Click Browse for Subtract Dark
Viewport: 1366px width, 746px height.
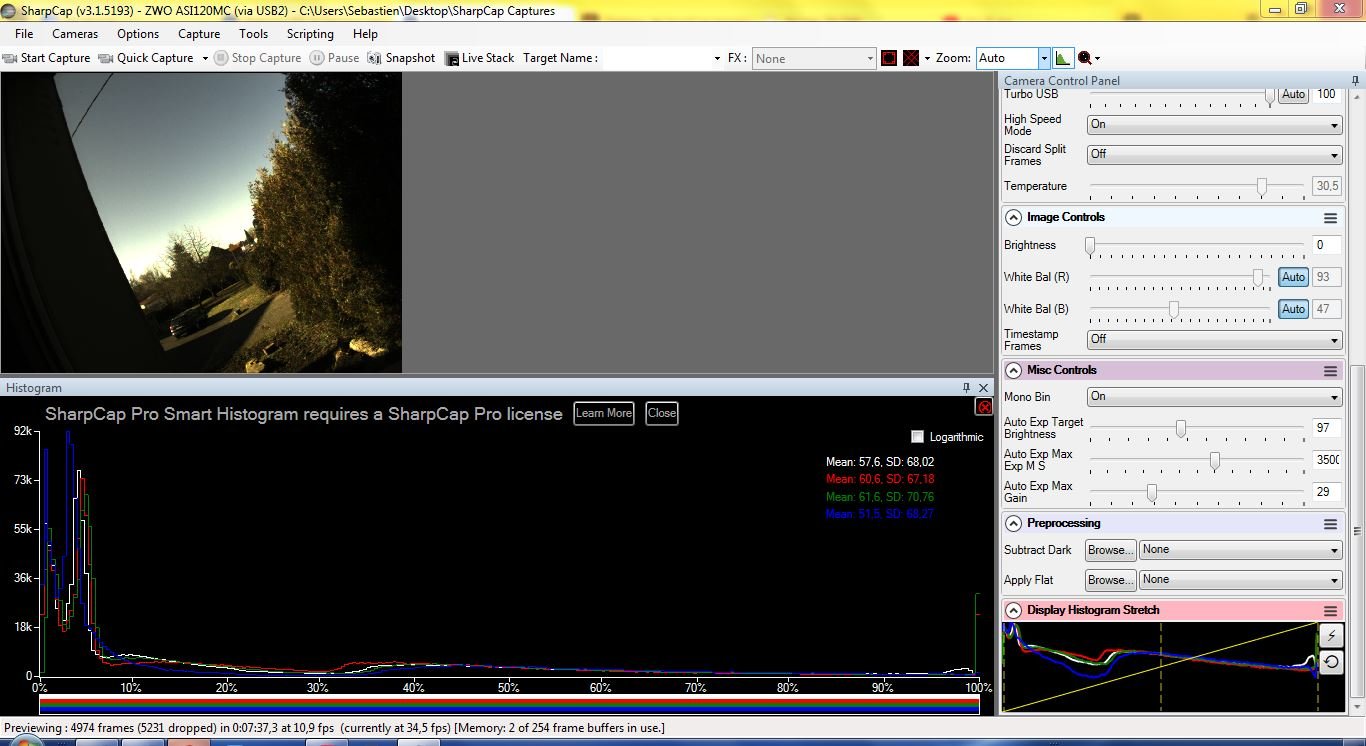pyautogui.click(x=1110, y=550)
